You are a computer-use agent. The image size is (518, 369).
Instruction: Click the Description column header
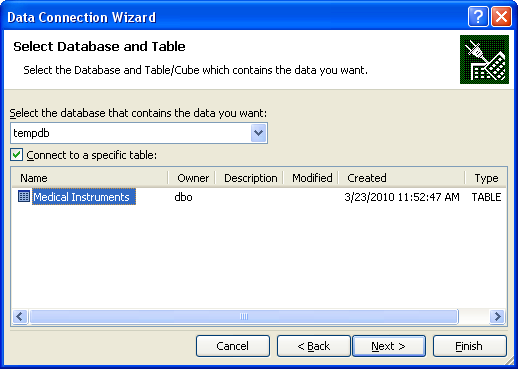coord(250,178)
